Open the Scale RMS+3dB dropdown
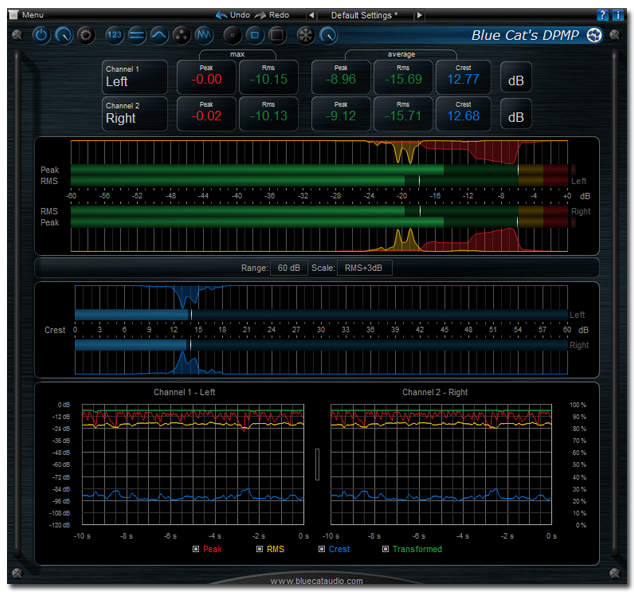Screen dimensions: 634x595 pyautogui.click(x=364, y=268)
